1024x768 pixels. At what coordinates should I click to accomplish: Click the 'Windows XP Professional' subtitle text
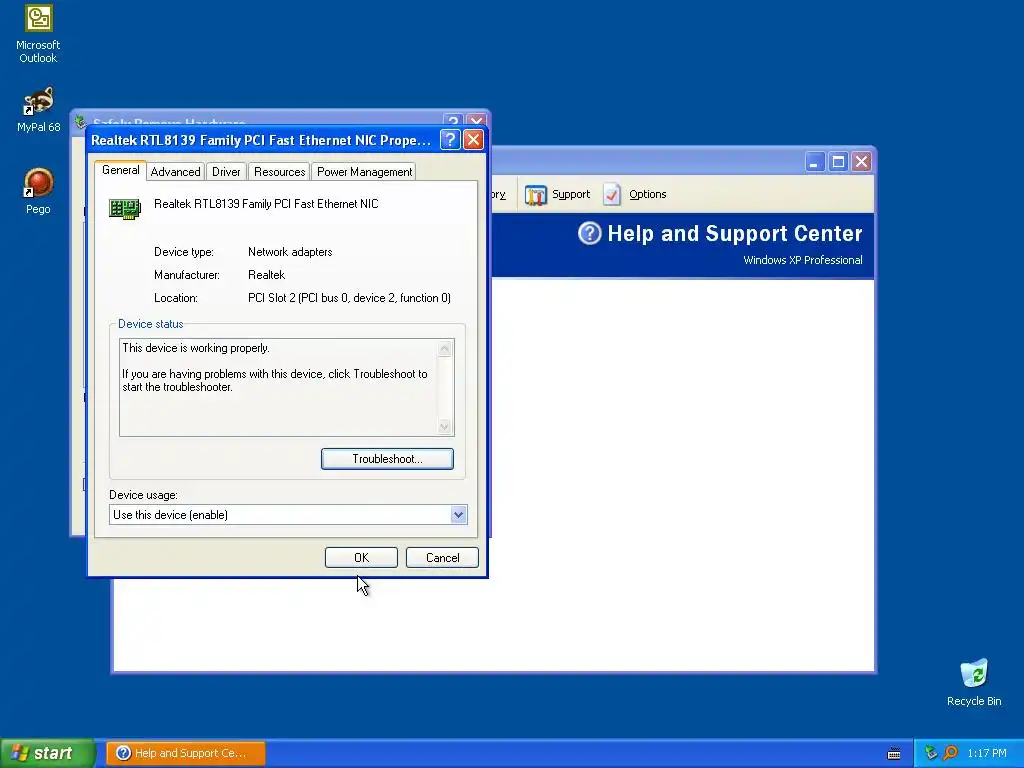click(803, 260)
